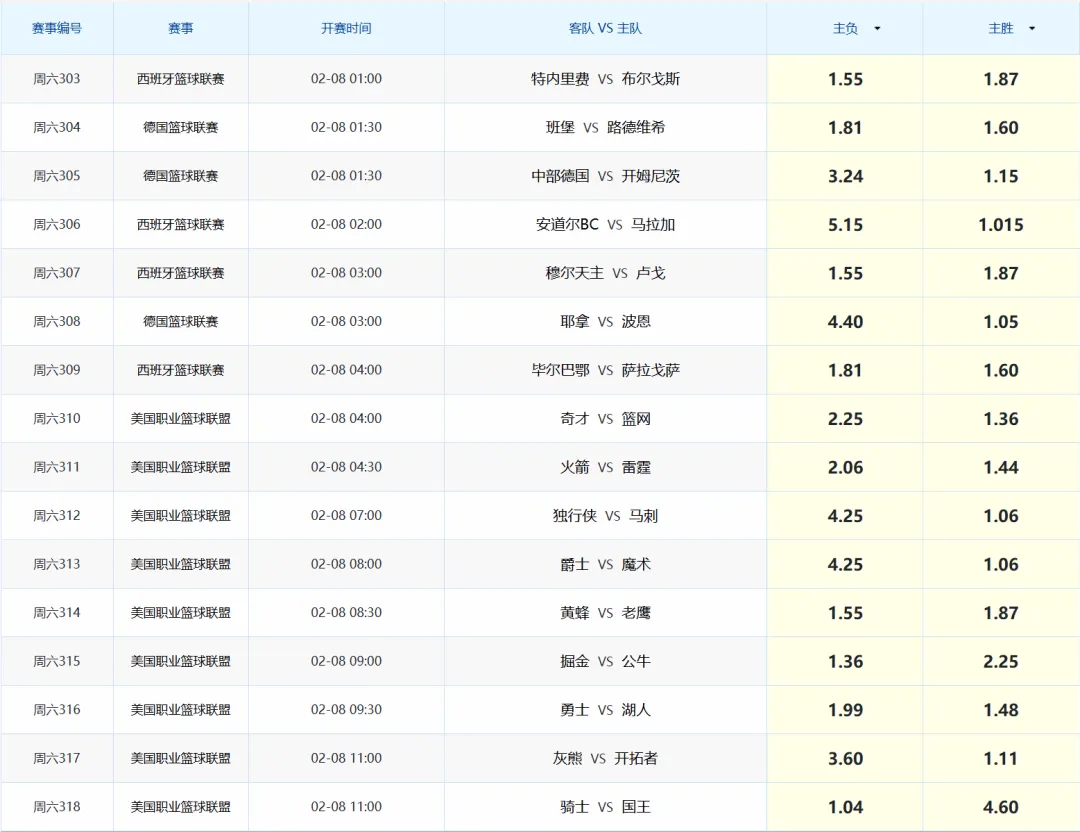This screenshot has height=832, width=1080.
Task: Select odds 2.25 for 掘金 vs 公牛
Action: 1001,661
